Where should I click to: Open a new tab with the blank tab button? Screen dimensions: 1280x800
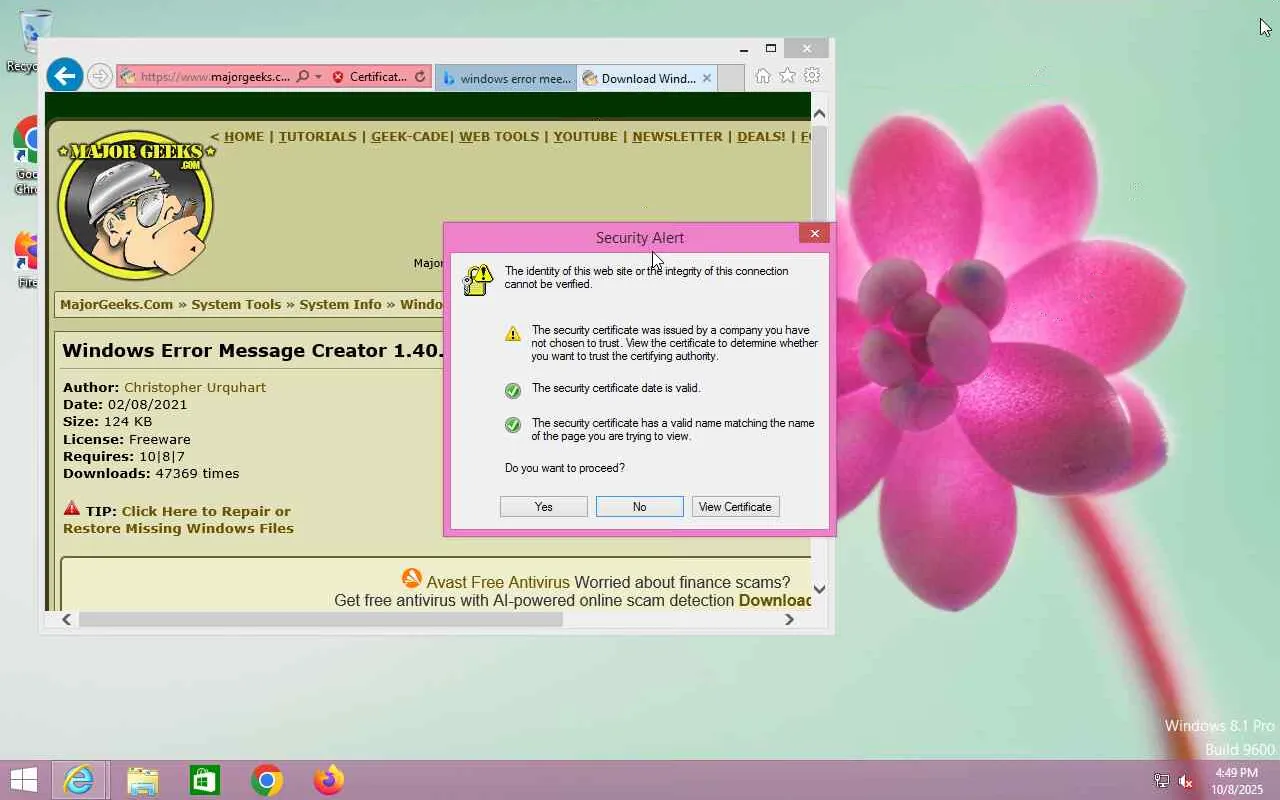[x=731, y=78]
